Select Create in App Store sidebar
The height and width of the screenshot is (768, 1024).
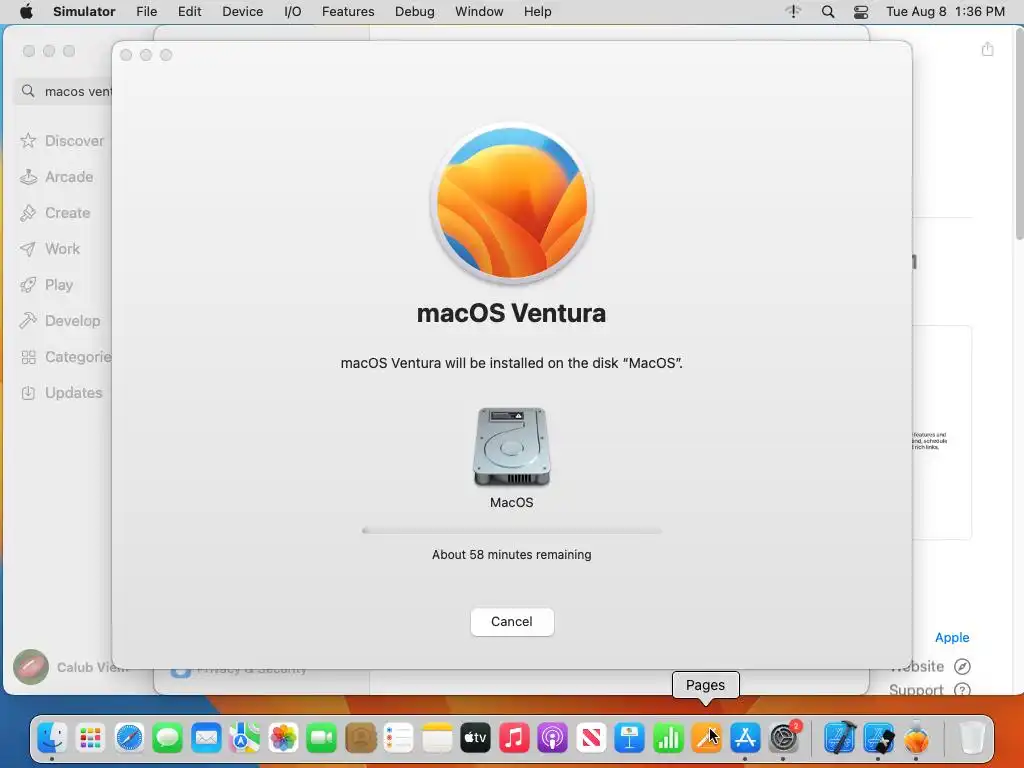point(56,213)
